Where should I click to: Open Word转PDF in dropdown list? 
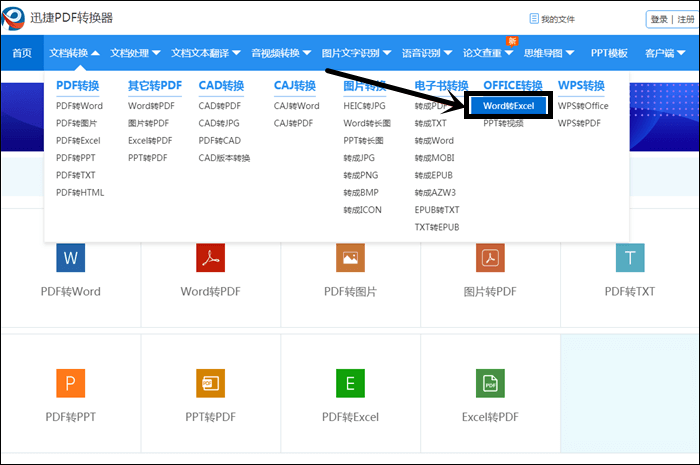151,106
